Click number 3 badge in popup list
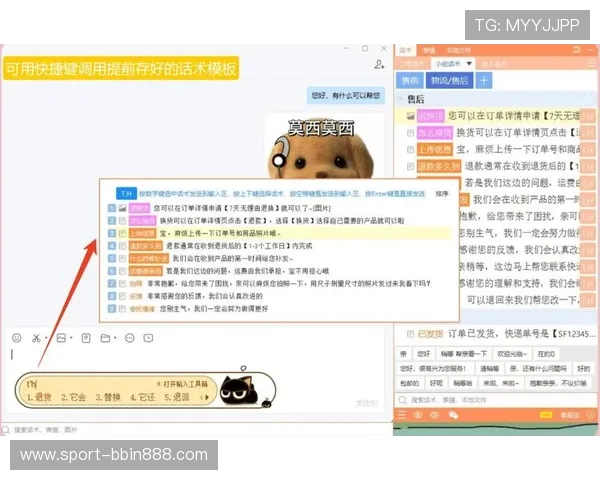 coord(112,233)
